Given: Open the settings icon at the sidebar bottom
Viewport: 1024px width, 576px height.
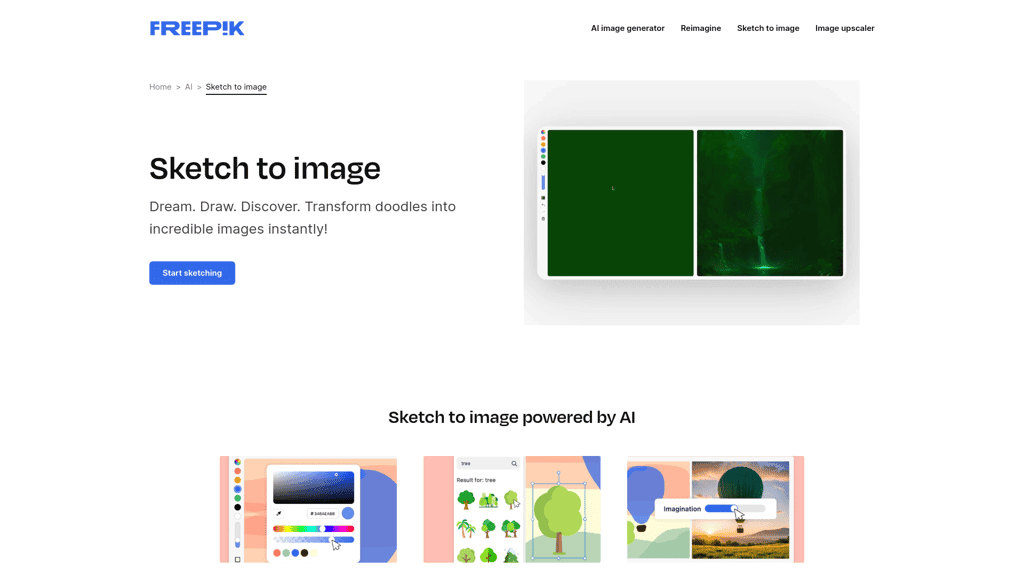Looking at the screenshot, I should tap(543, 219).
